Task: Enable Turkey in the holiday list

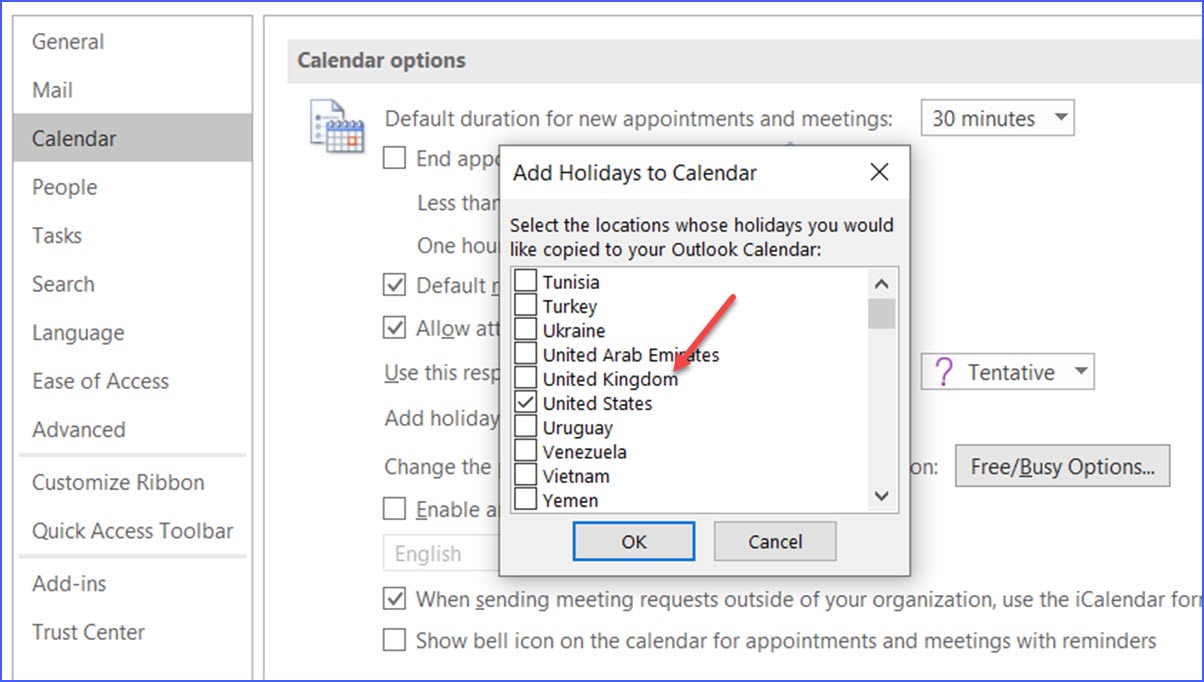Action: (x=524, y=306)
